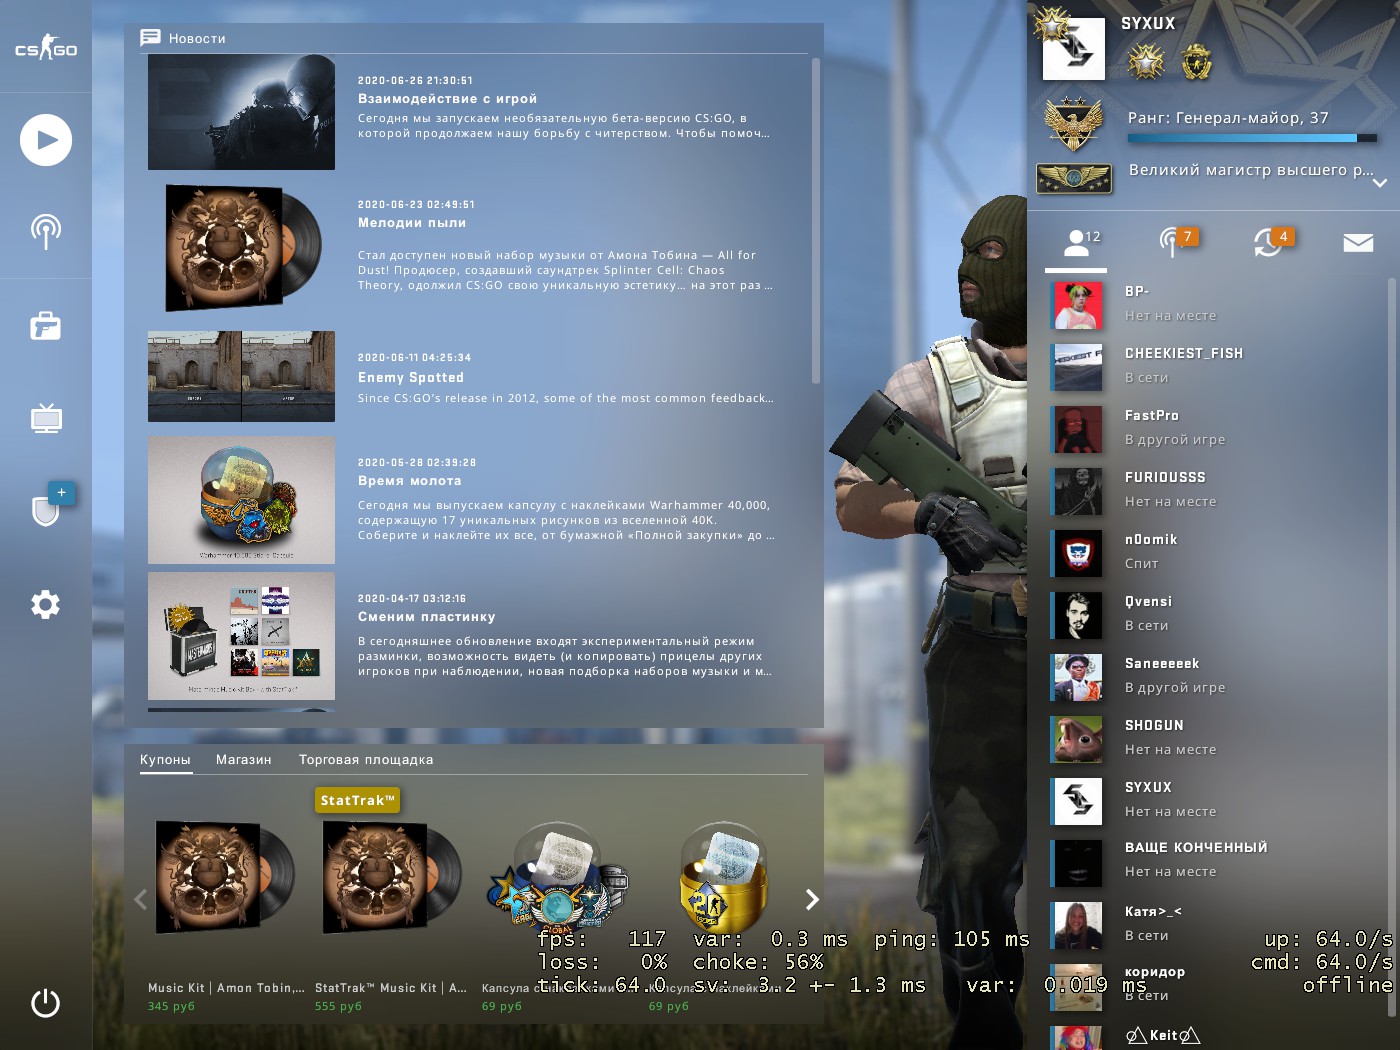This screenshot has width=1400, height=1050.
Task: Click BP- friend avatar
Action: pos(1077,305)
